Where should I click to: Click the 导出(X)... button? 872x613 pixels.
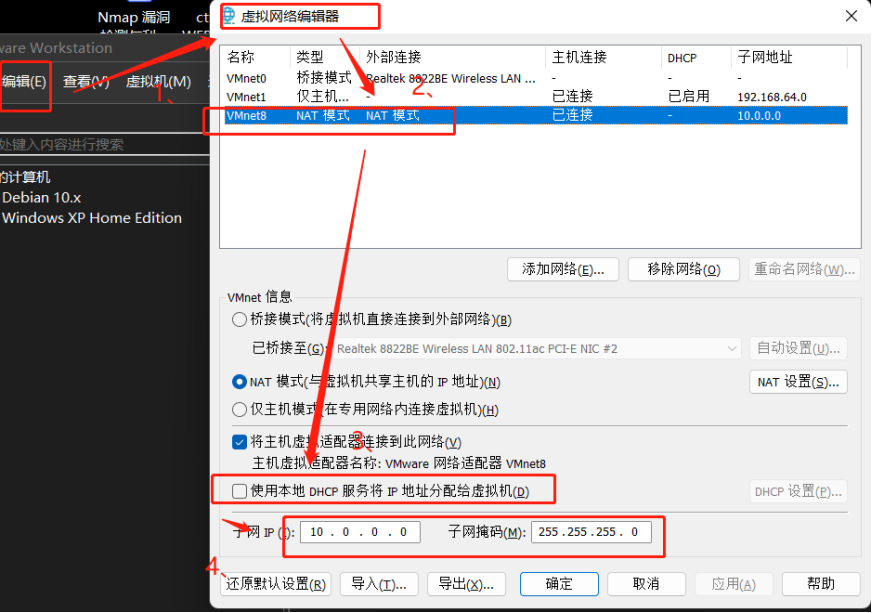(x=466, y=584)
